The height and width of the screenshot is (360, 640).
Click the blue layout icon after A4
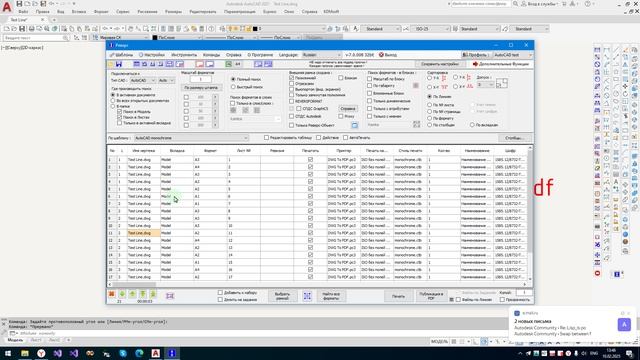(x=258, y=64)
